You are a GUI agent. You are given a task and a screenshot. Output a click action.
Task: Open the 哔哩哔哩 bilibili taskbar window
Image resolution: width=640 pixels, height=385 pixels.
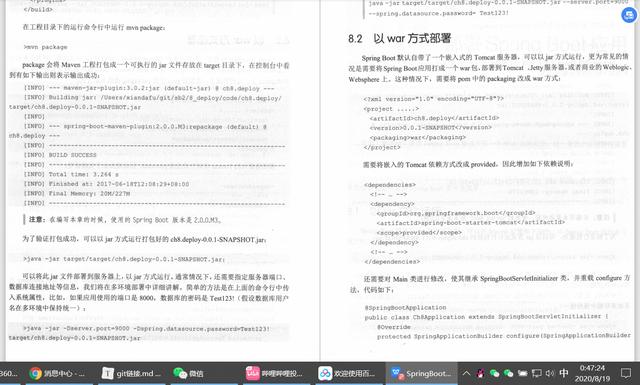274,373
